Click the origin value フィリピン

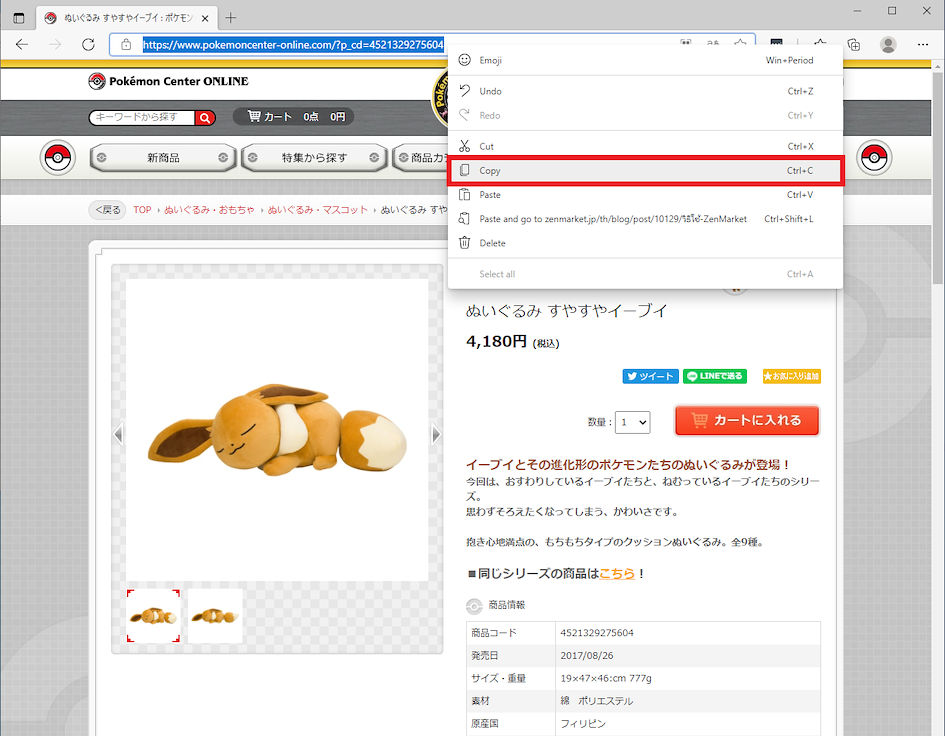[x=583, y=723]
